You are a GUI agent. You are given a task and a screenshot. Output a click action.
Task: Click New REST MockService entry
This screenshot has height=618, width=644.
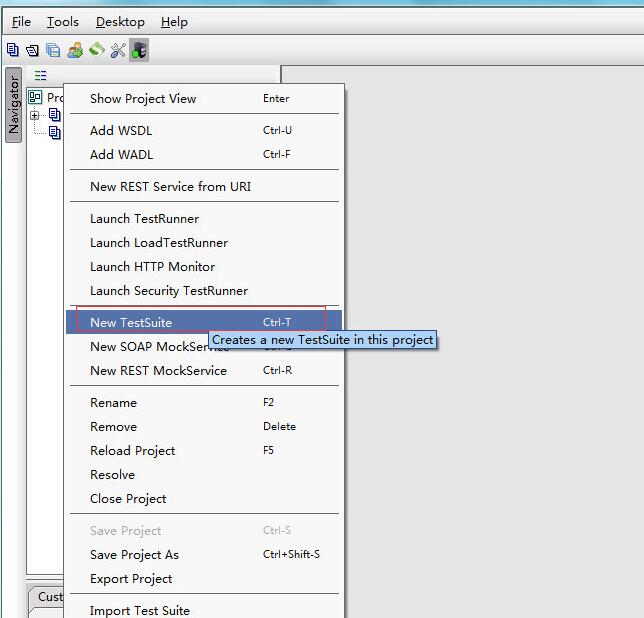(204, 370)
